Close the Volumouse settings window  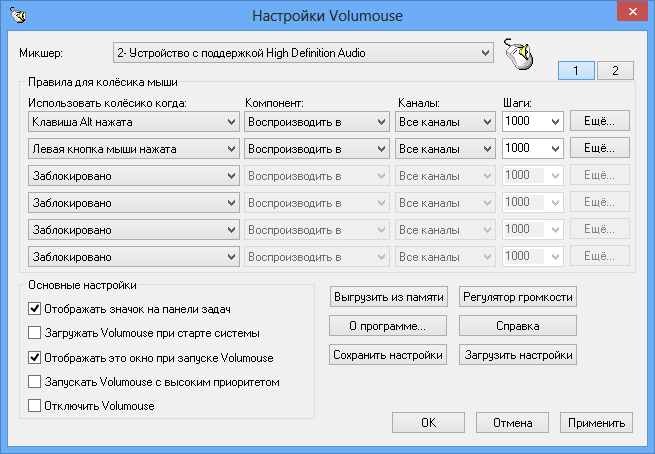[632, 12]
